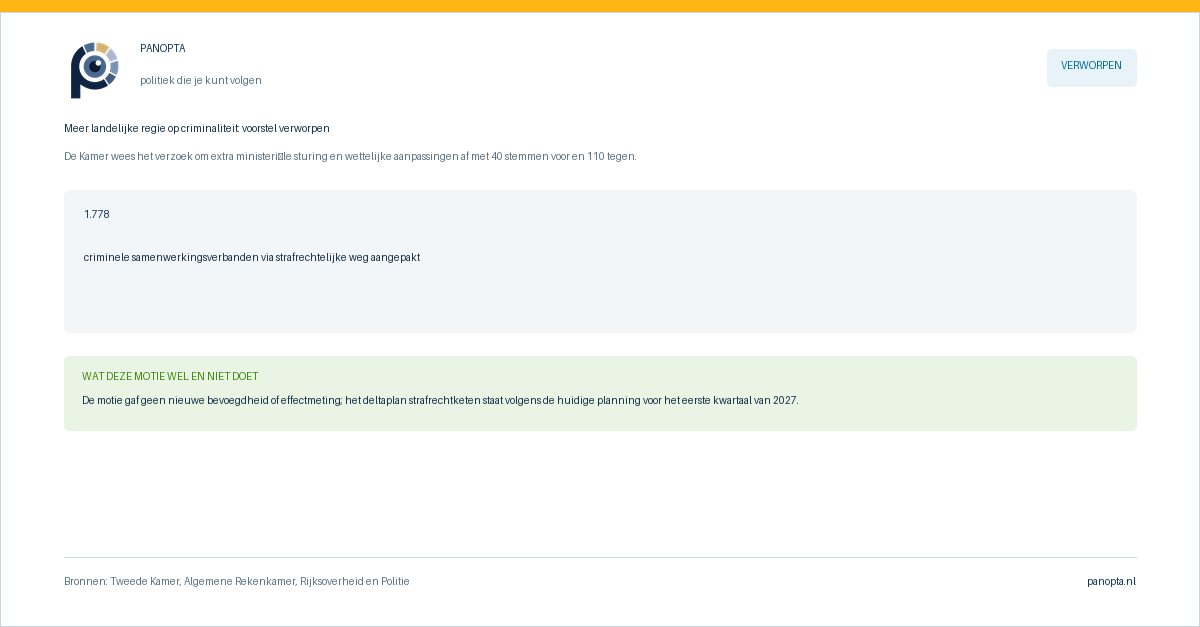Image resolution: width=1200 pixels, height=627 pixels.
Task: Click the VERWORPEN status badge
Action: click(1091, 67)
